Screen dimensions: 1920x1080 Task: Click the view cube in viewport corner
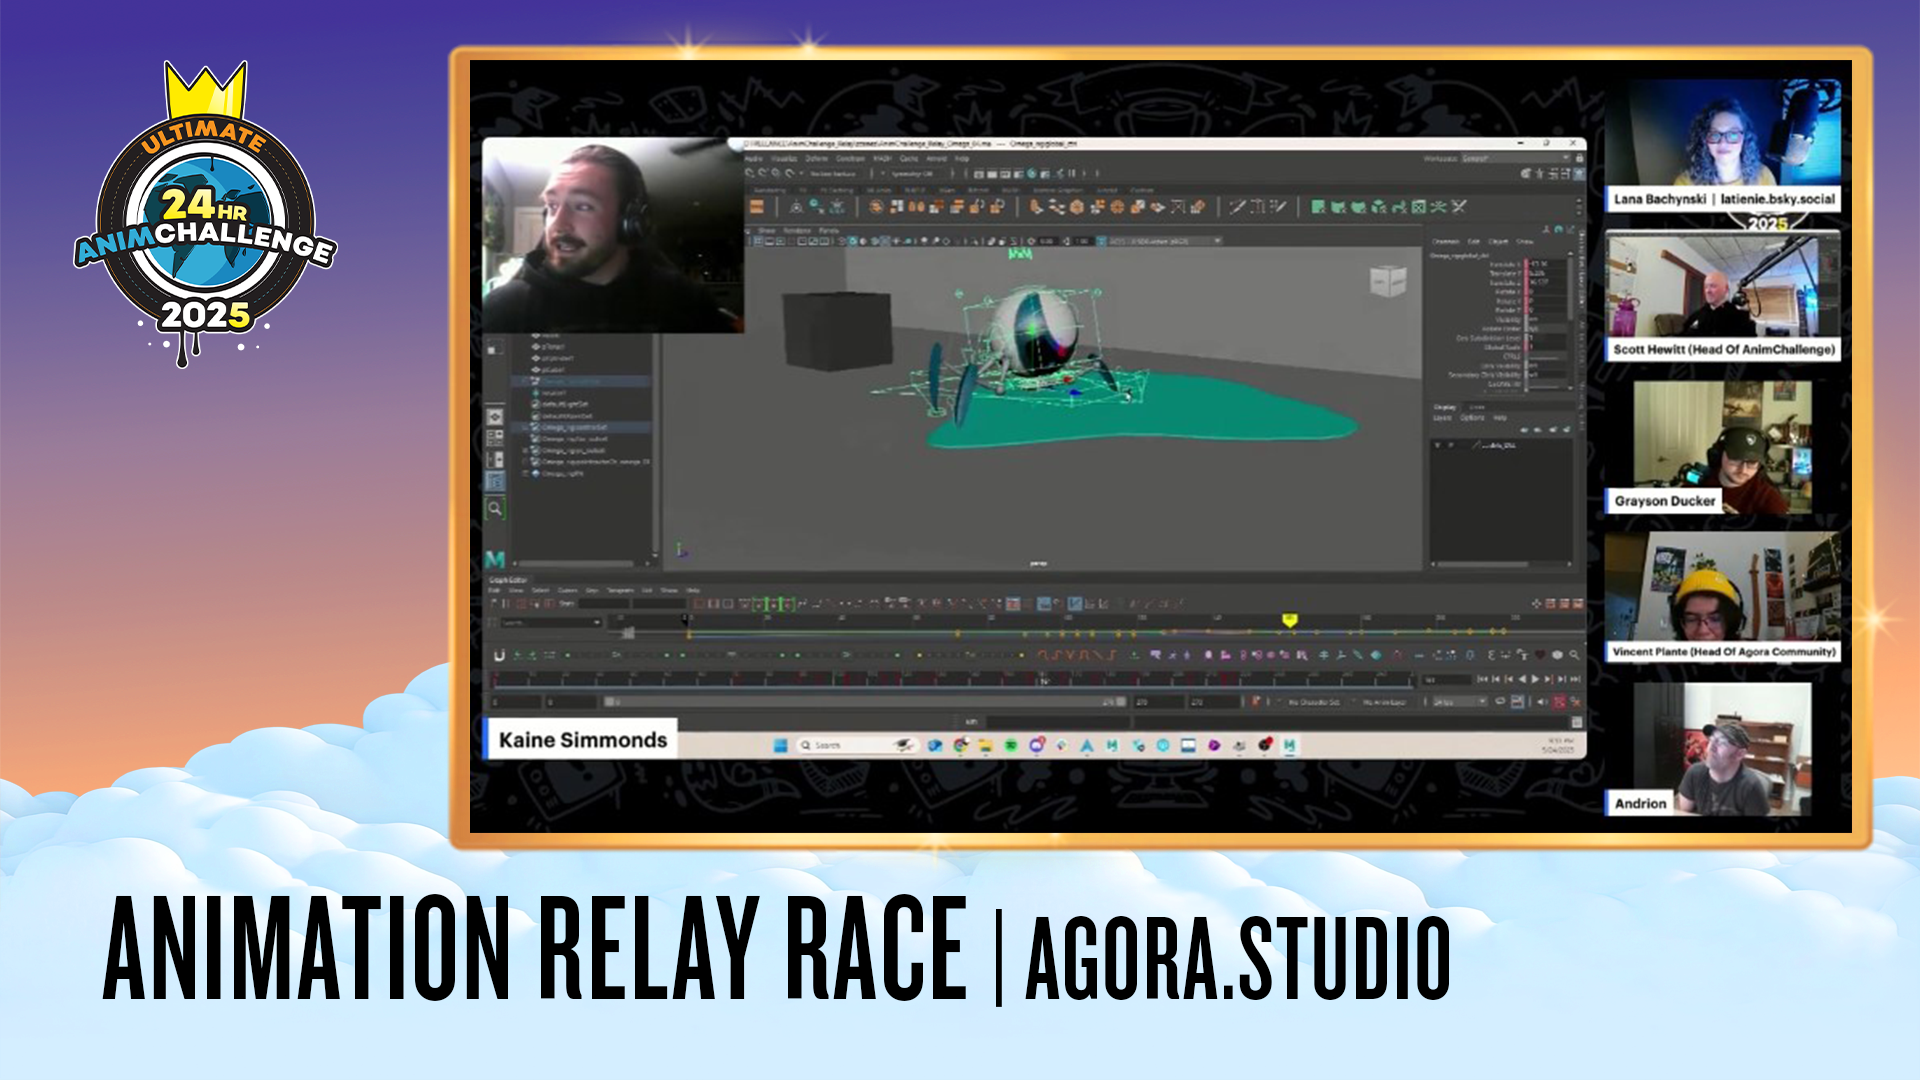point(1387,281)
